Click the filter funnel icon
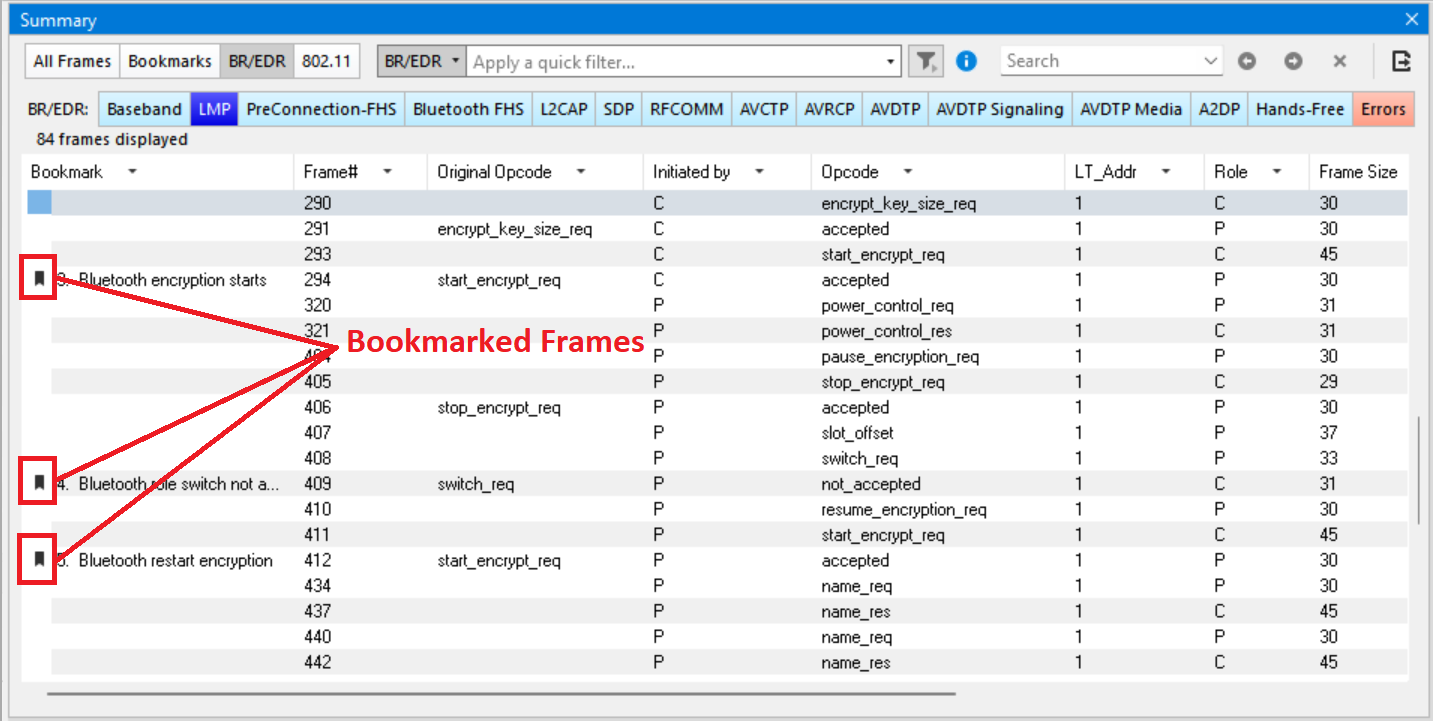The image size is (1433, 721). pos(927,62)
